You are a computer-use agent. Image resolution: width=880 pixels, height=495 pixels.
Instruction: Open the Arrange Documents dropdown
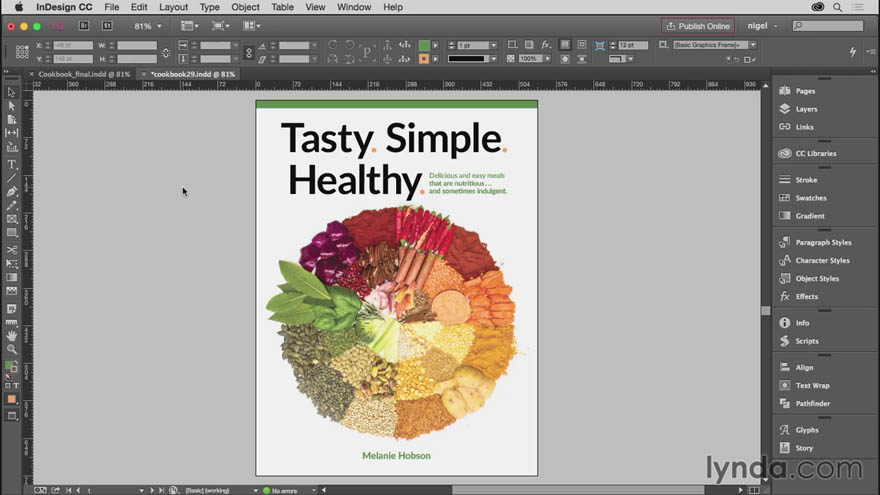[x=251, y=26]
